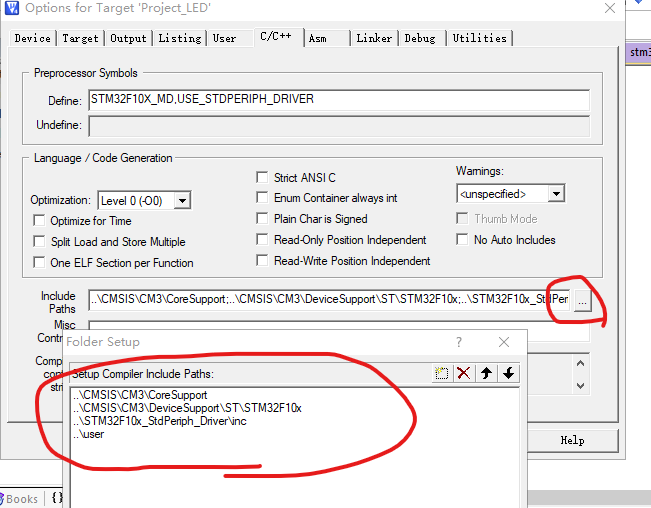Image resolution: width=651 pixels, height=508 pixels.
Task: Switch to the Device tab
Action: [32, 38]
